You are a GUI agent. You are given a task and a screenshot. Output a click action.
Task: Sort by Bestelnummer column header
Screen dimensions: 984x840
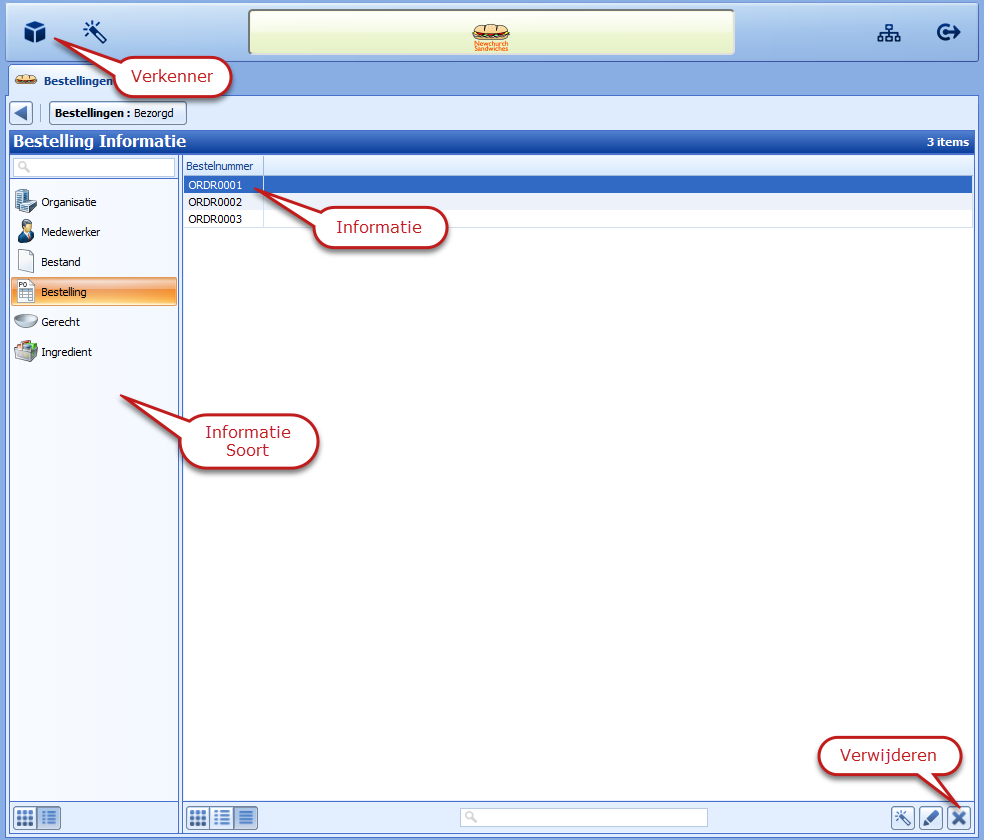[x=223, y=166]
